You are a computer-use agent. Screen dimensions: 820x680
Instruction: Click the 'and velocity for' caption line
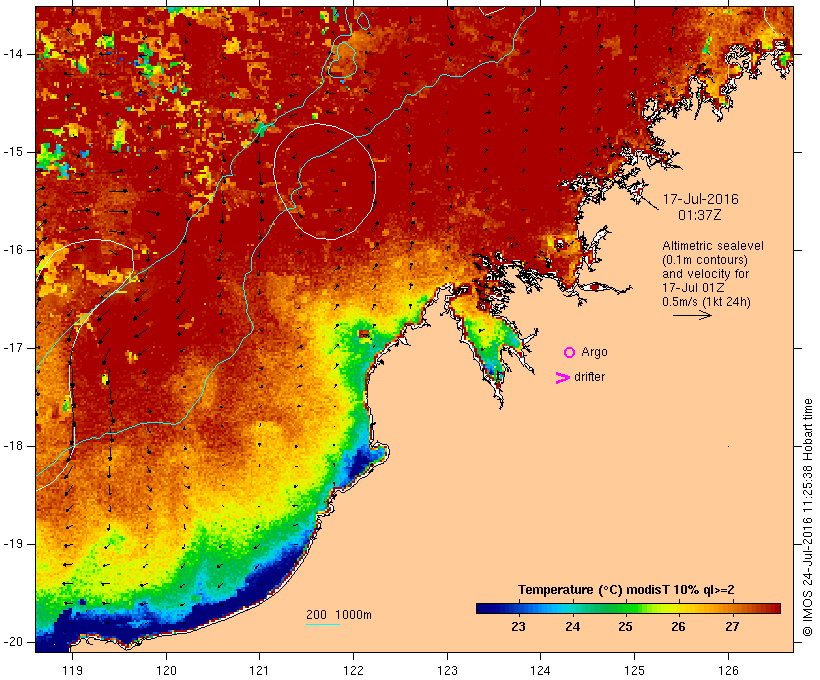[x=705, y=274]
